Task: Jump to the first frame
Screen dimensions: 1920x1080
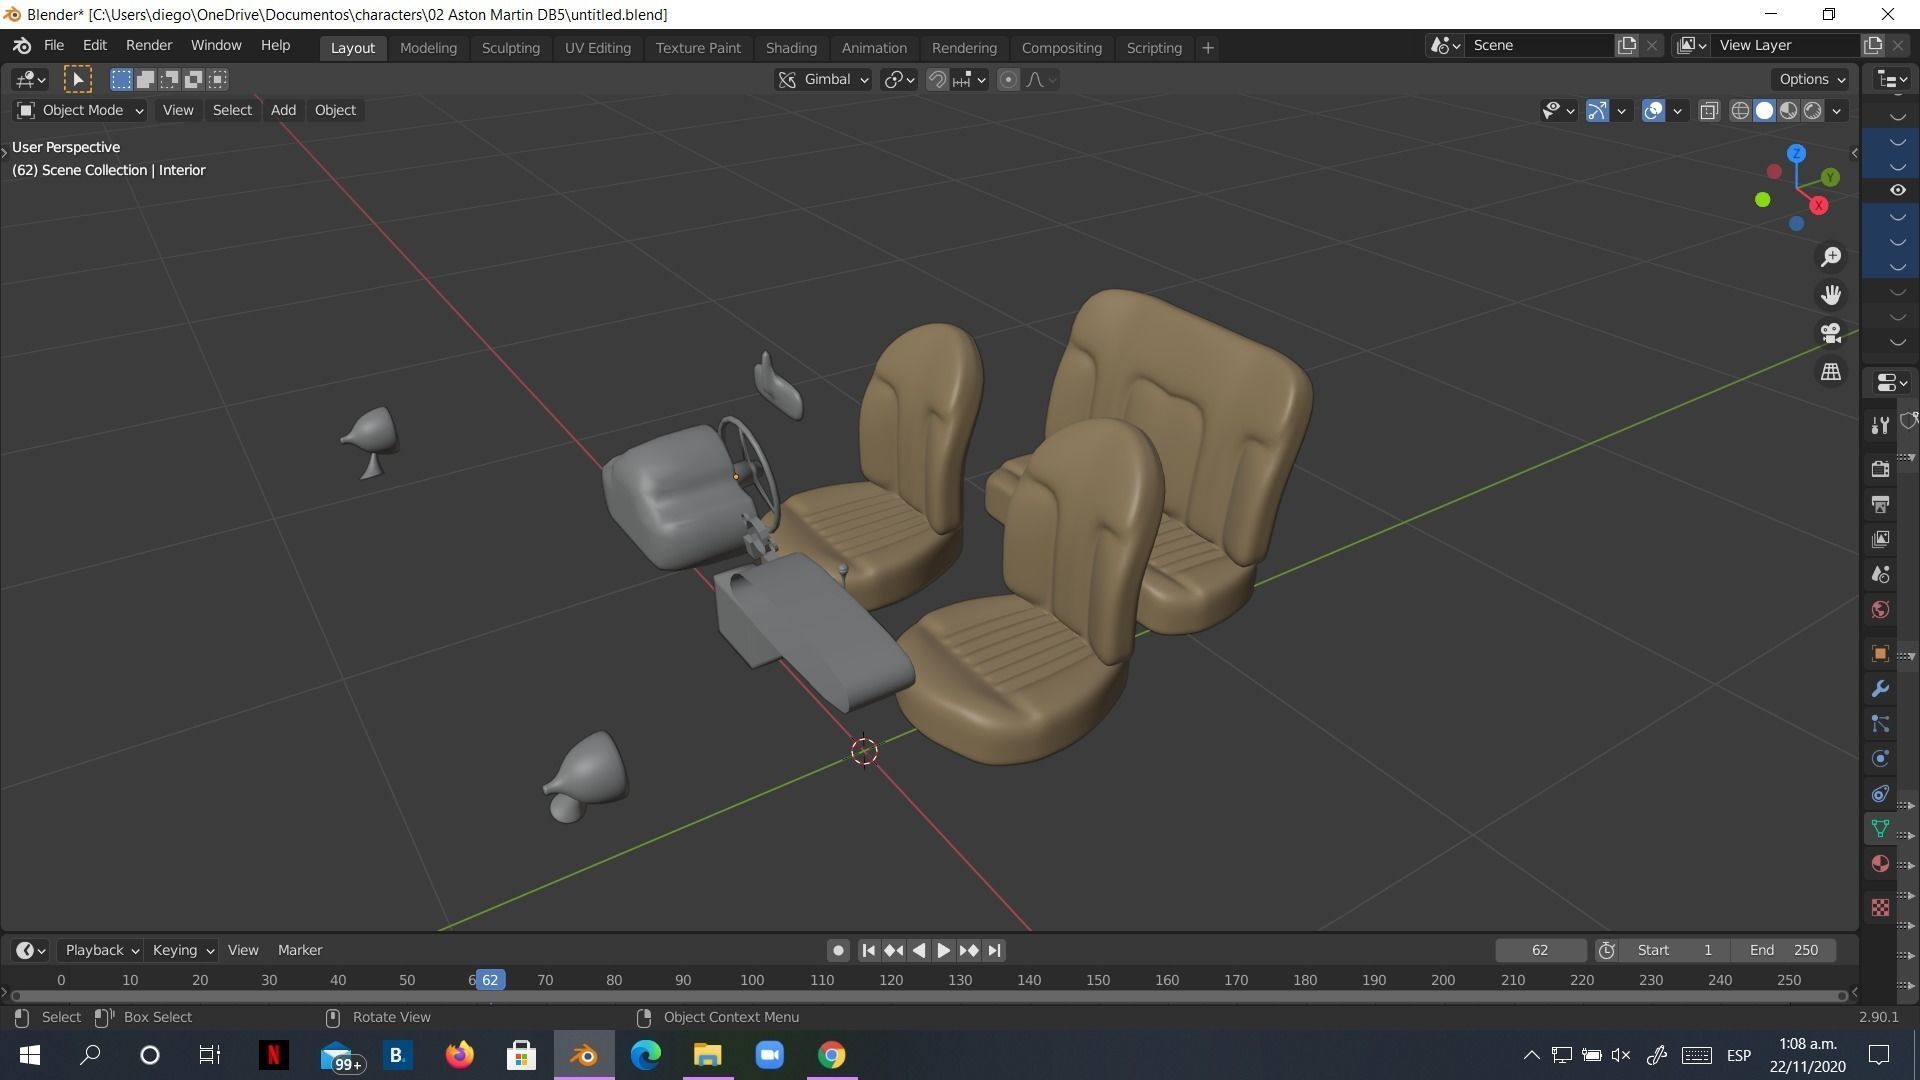Action: 868,950
